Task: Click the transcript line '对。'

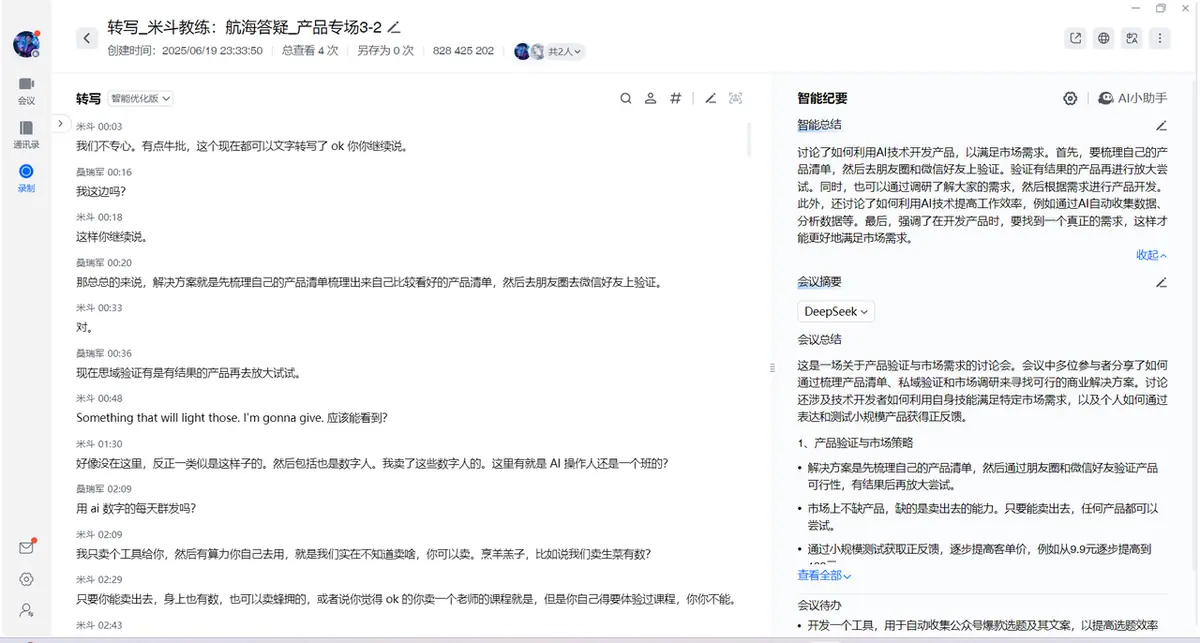Action: coord(85,327)
